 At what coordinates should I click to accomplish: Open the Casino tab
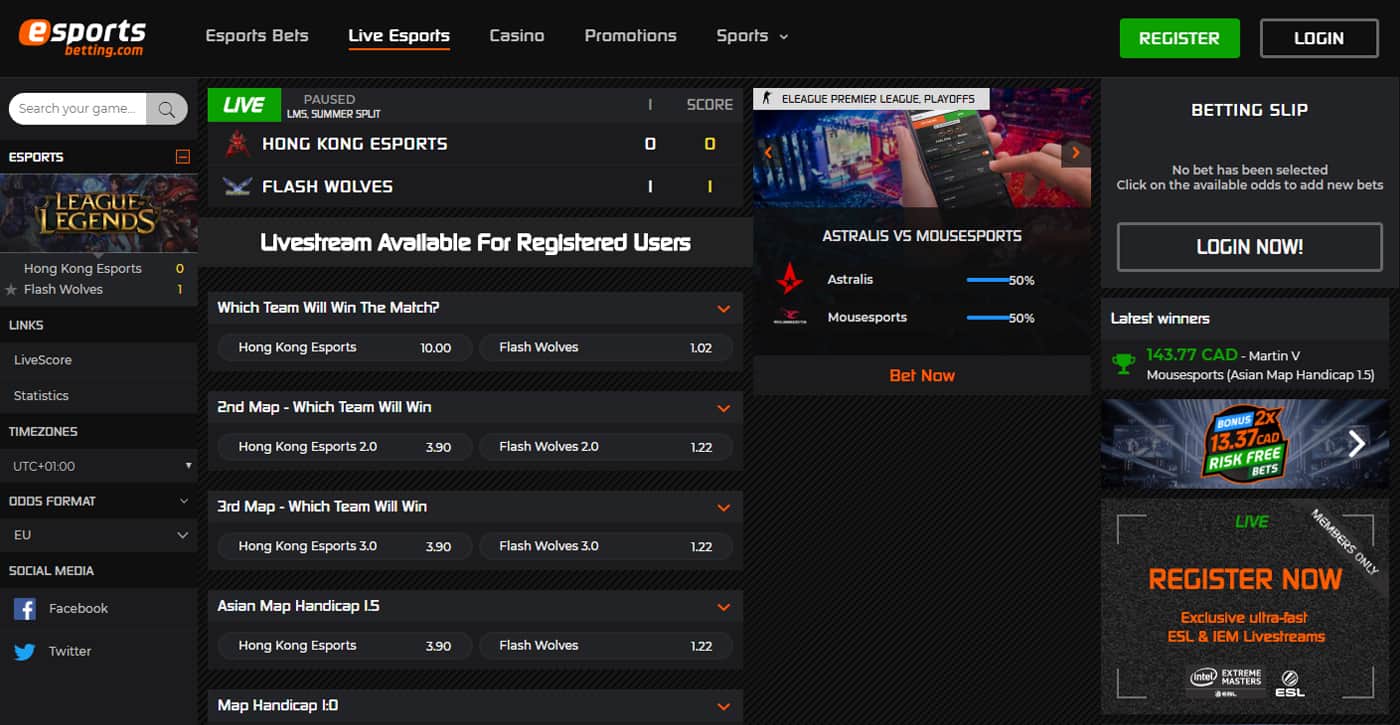pos(517,36)
